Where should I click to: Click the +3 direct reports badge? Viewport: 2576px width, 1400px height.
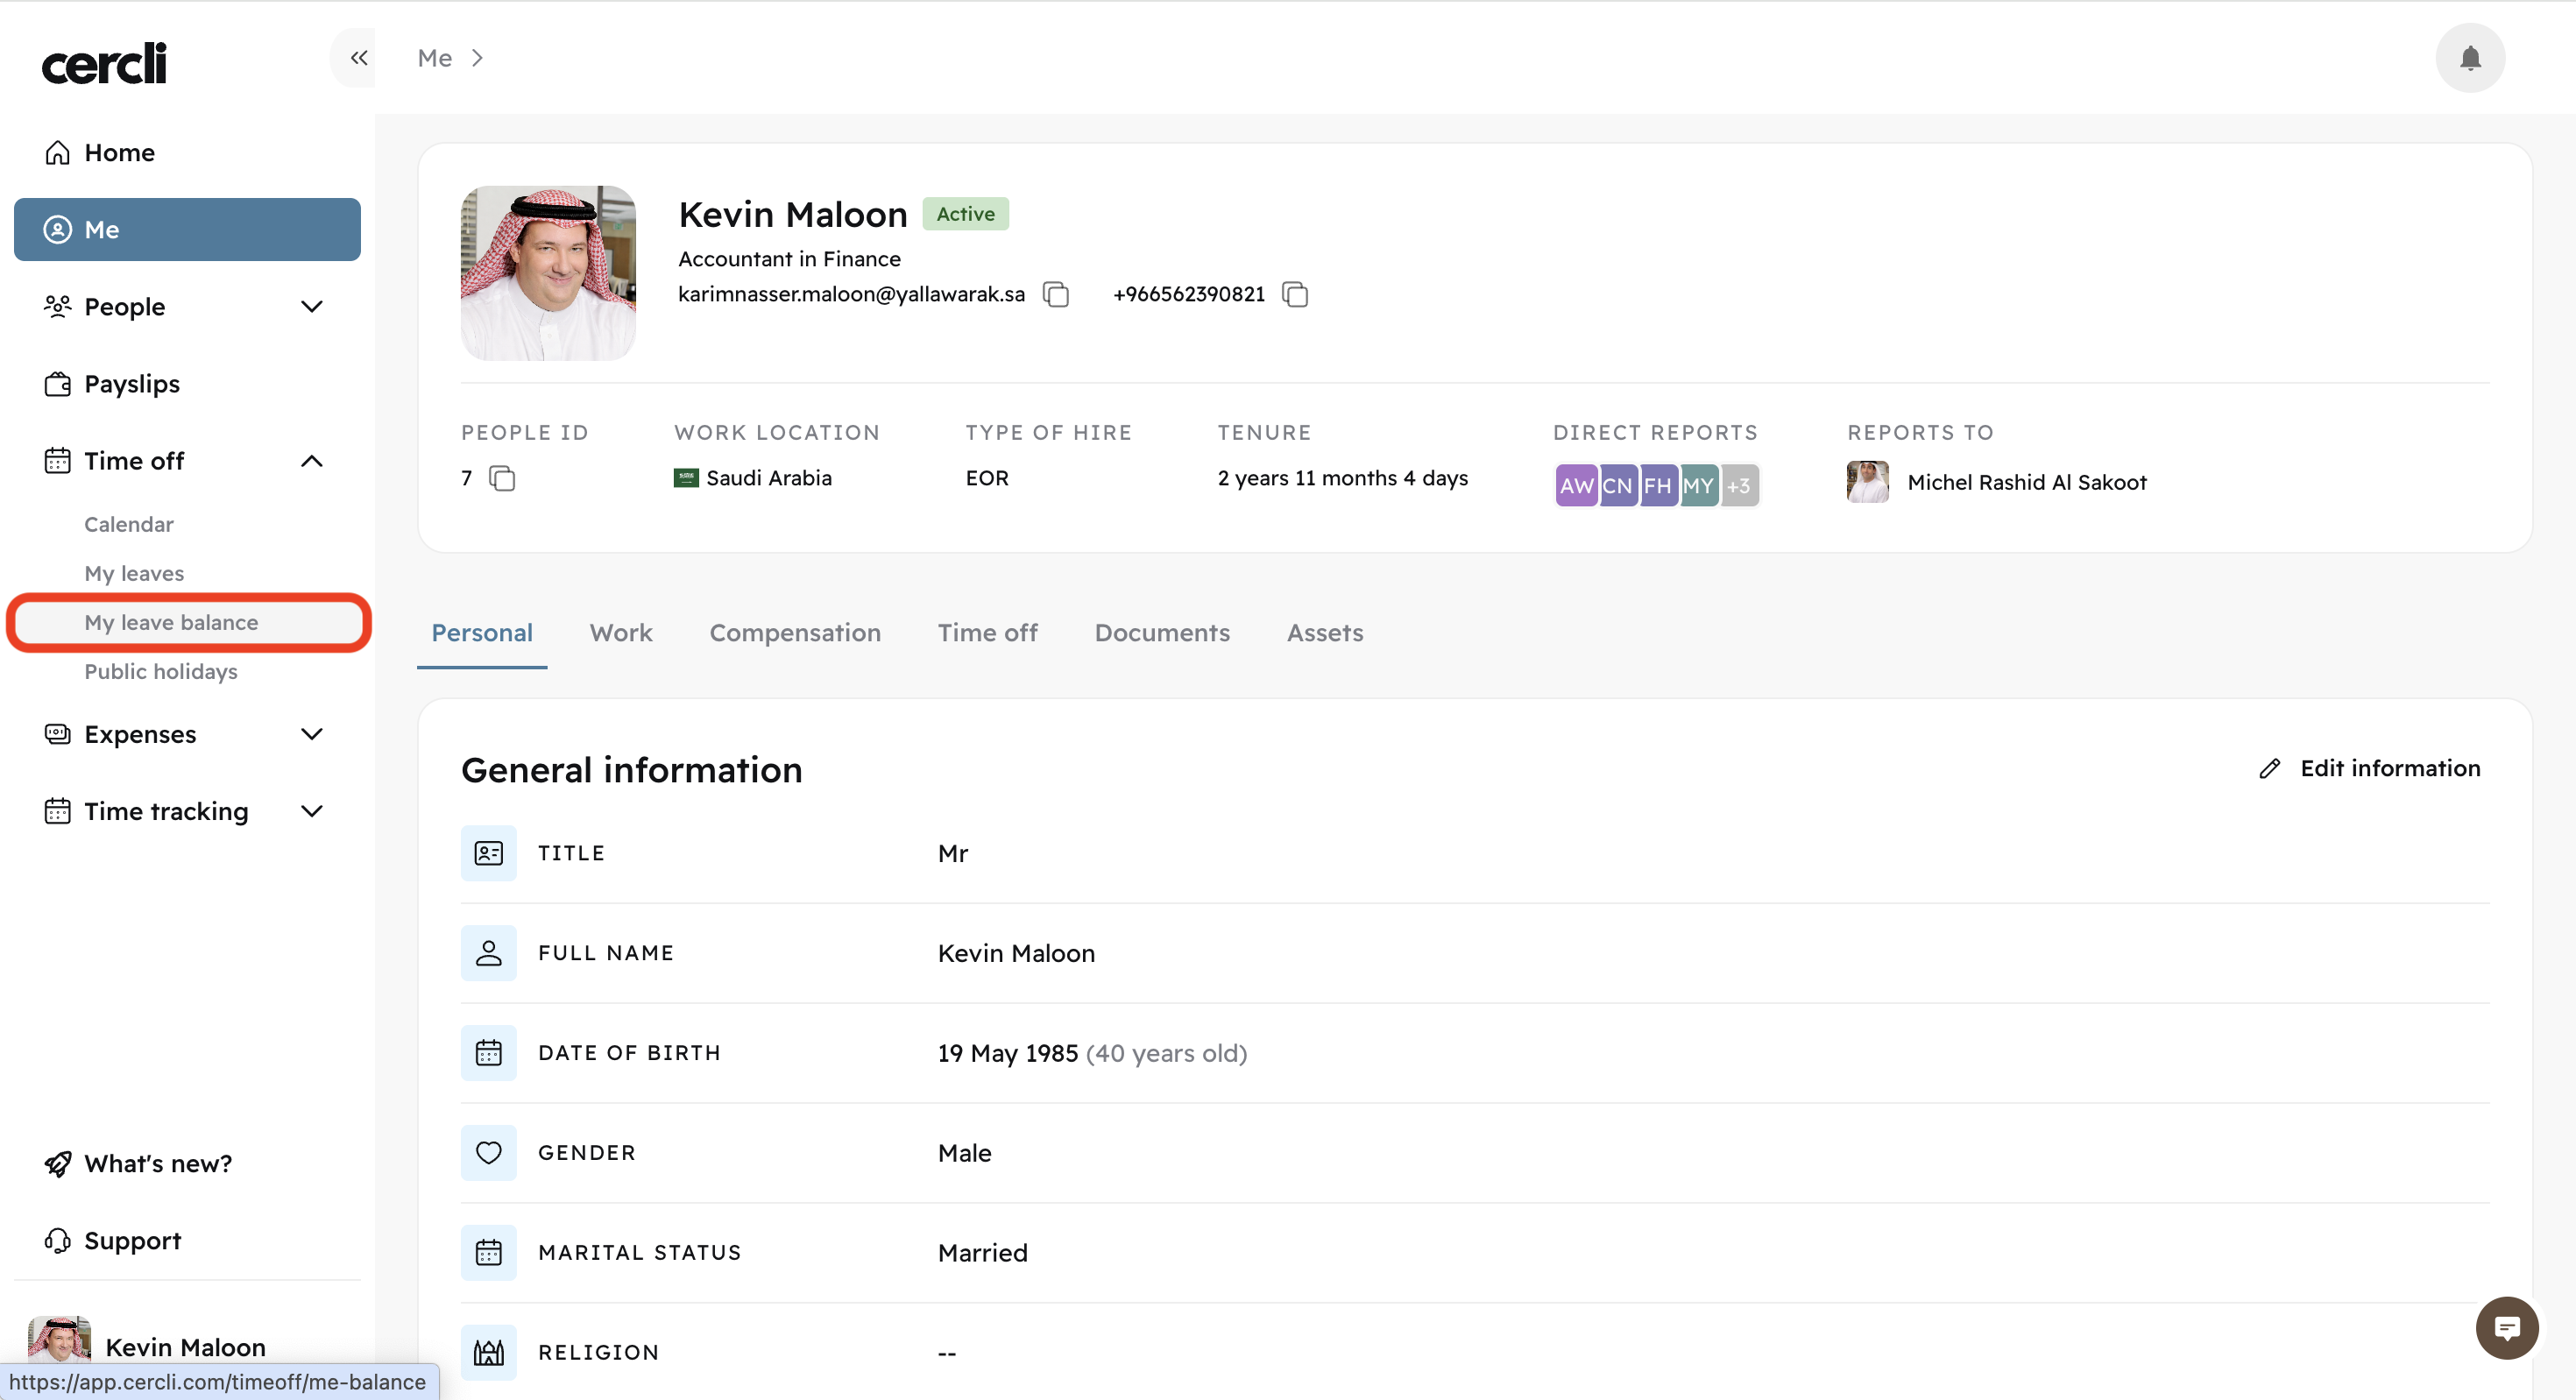pos(1739,486)
